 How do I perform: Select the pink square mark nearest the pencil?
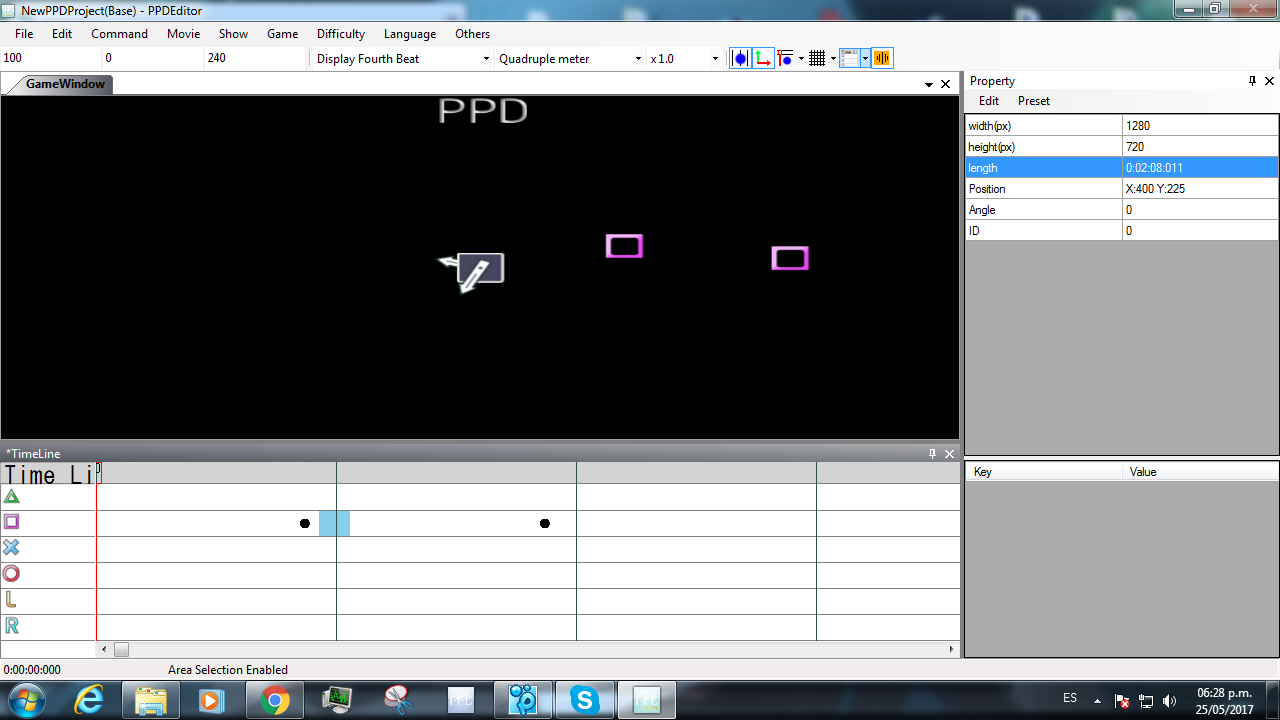[x=624, y=246]
